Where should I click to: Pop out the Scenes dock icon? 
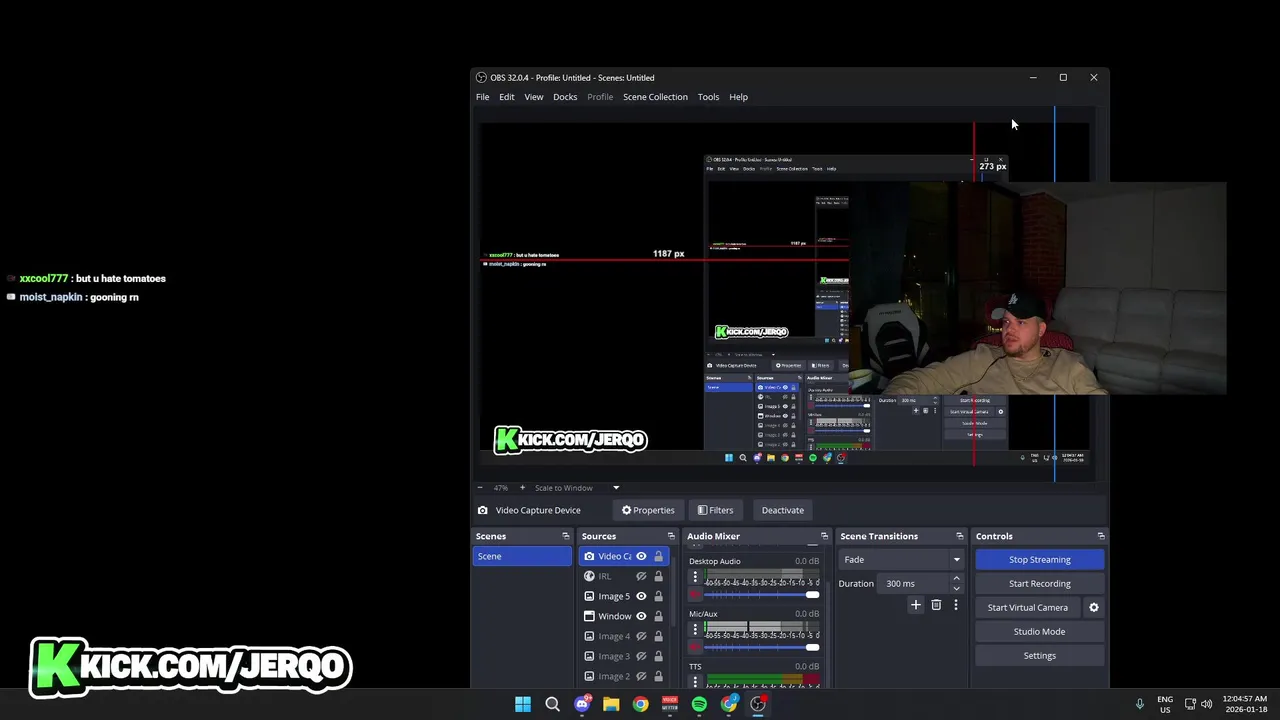pos(565,536)
